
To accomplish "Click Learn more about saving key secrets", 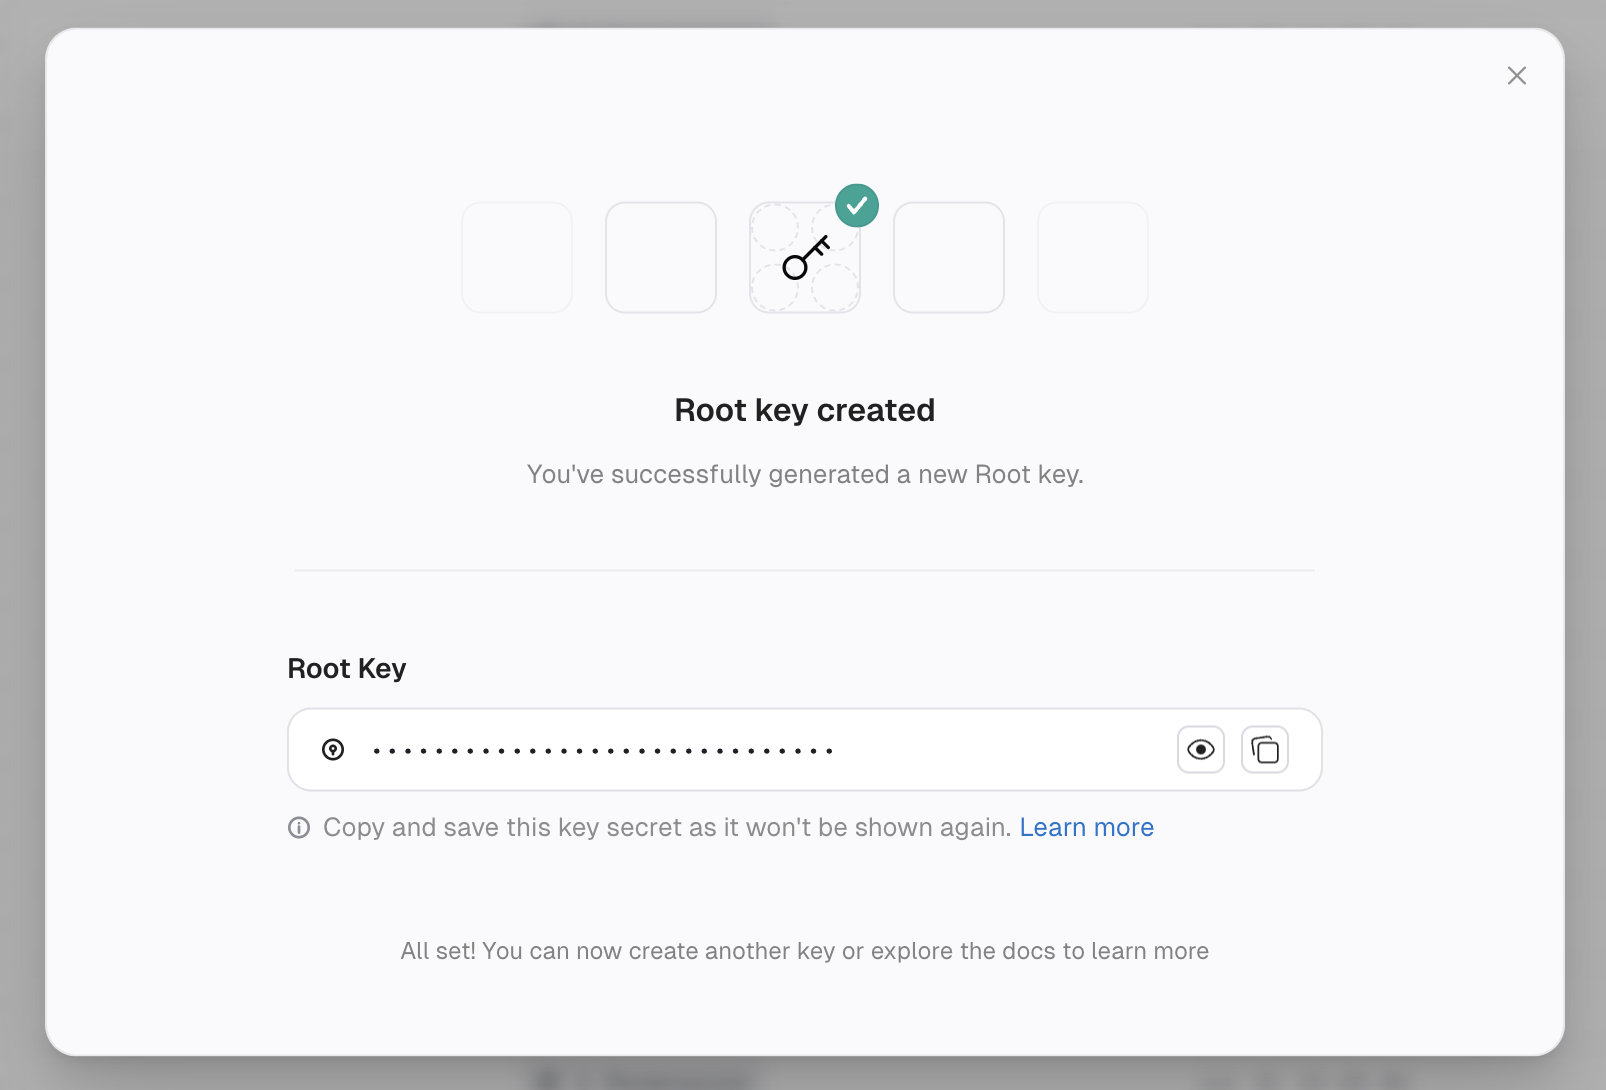I will point(1086,827).
